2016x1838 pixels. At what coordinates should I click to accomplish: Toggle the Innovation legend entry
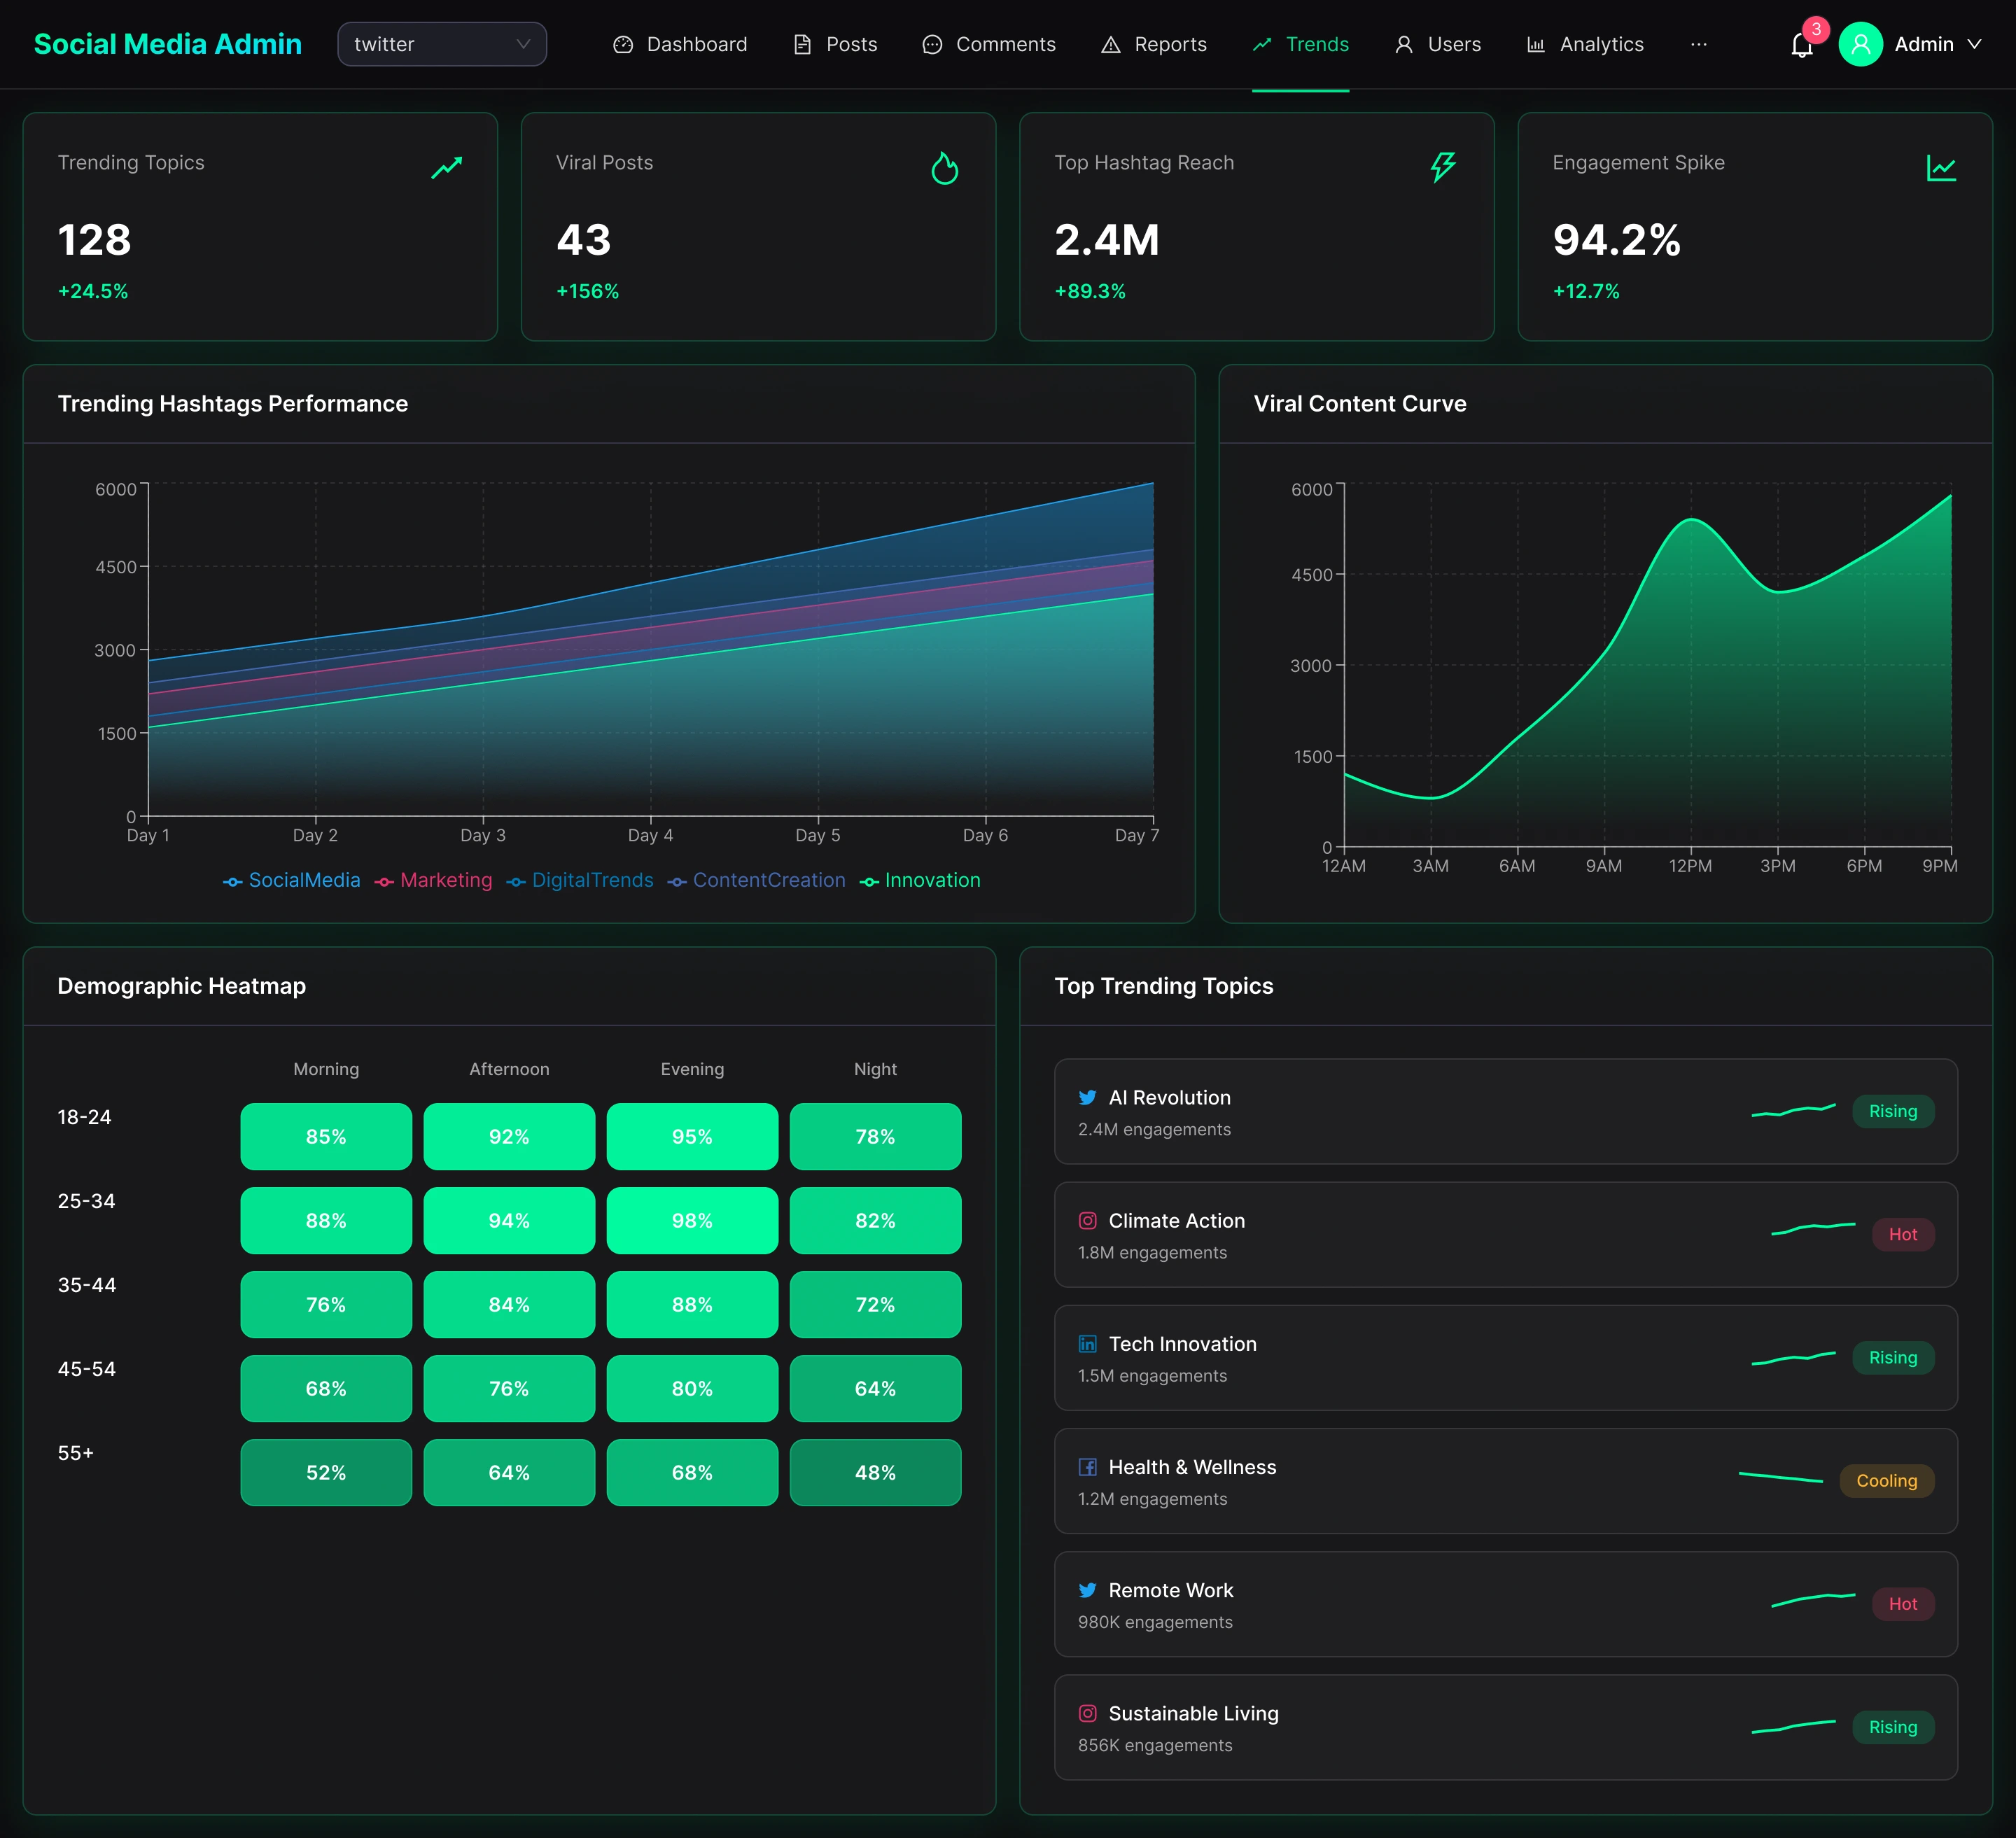point(920,881)
